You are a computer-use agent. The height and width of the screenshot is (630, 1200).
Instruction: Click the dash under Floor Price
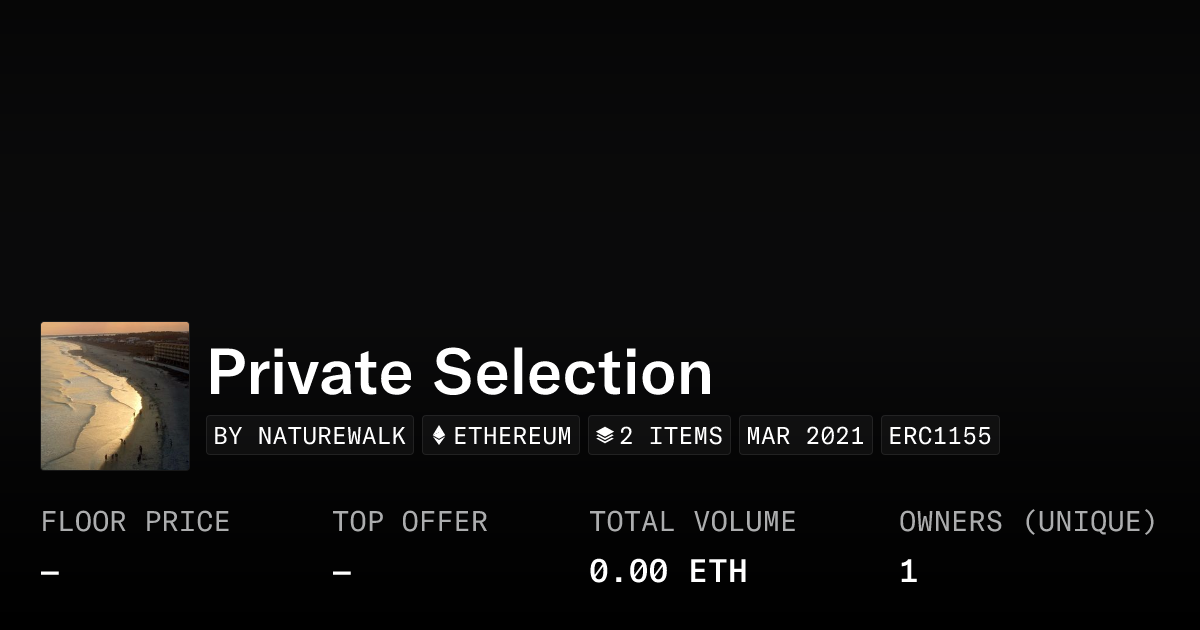click(50, 573)
